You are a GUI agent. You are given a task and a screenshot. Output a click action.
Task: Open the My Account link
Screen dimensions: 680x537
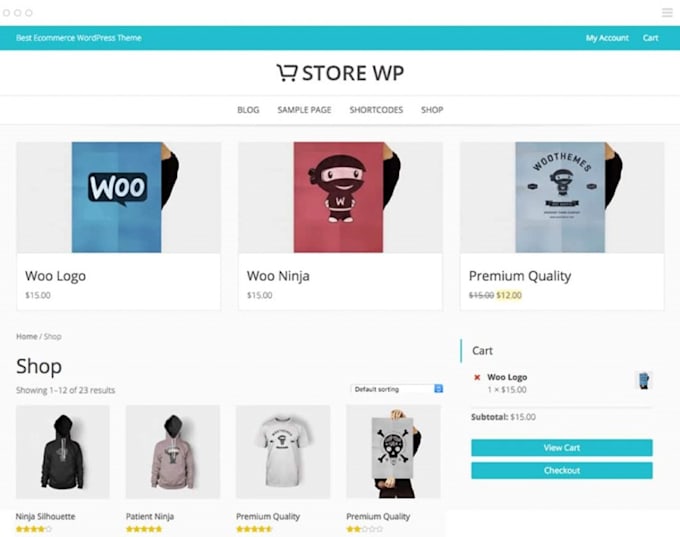[607, 38]
